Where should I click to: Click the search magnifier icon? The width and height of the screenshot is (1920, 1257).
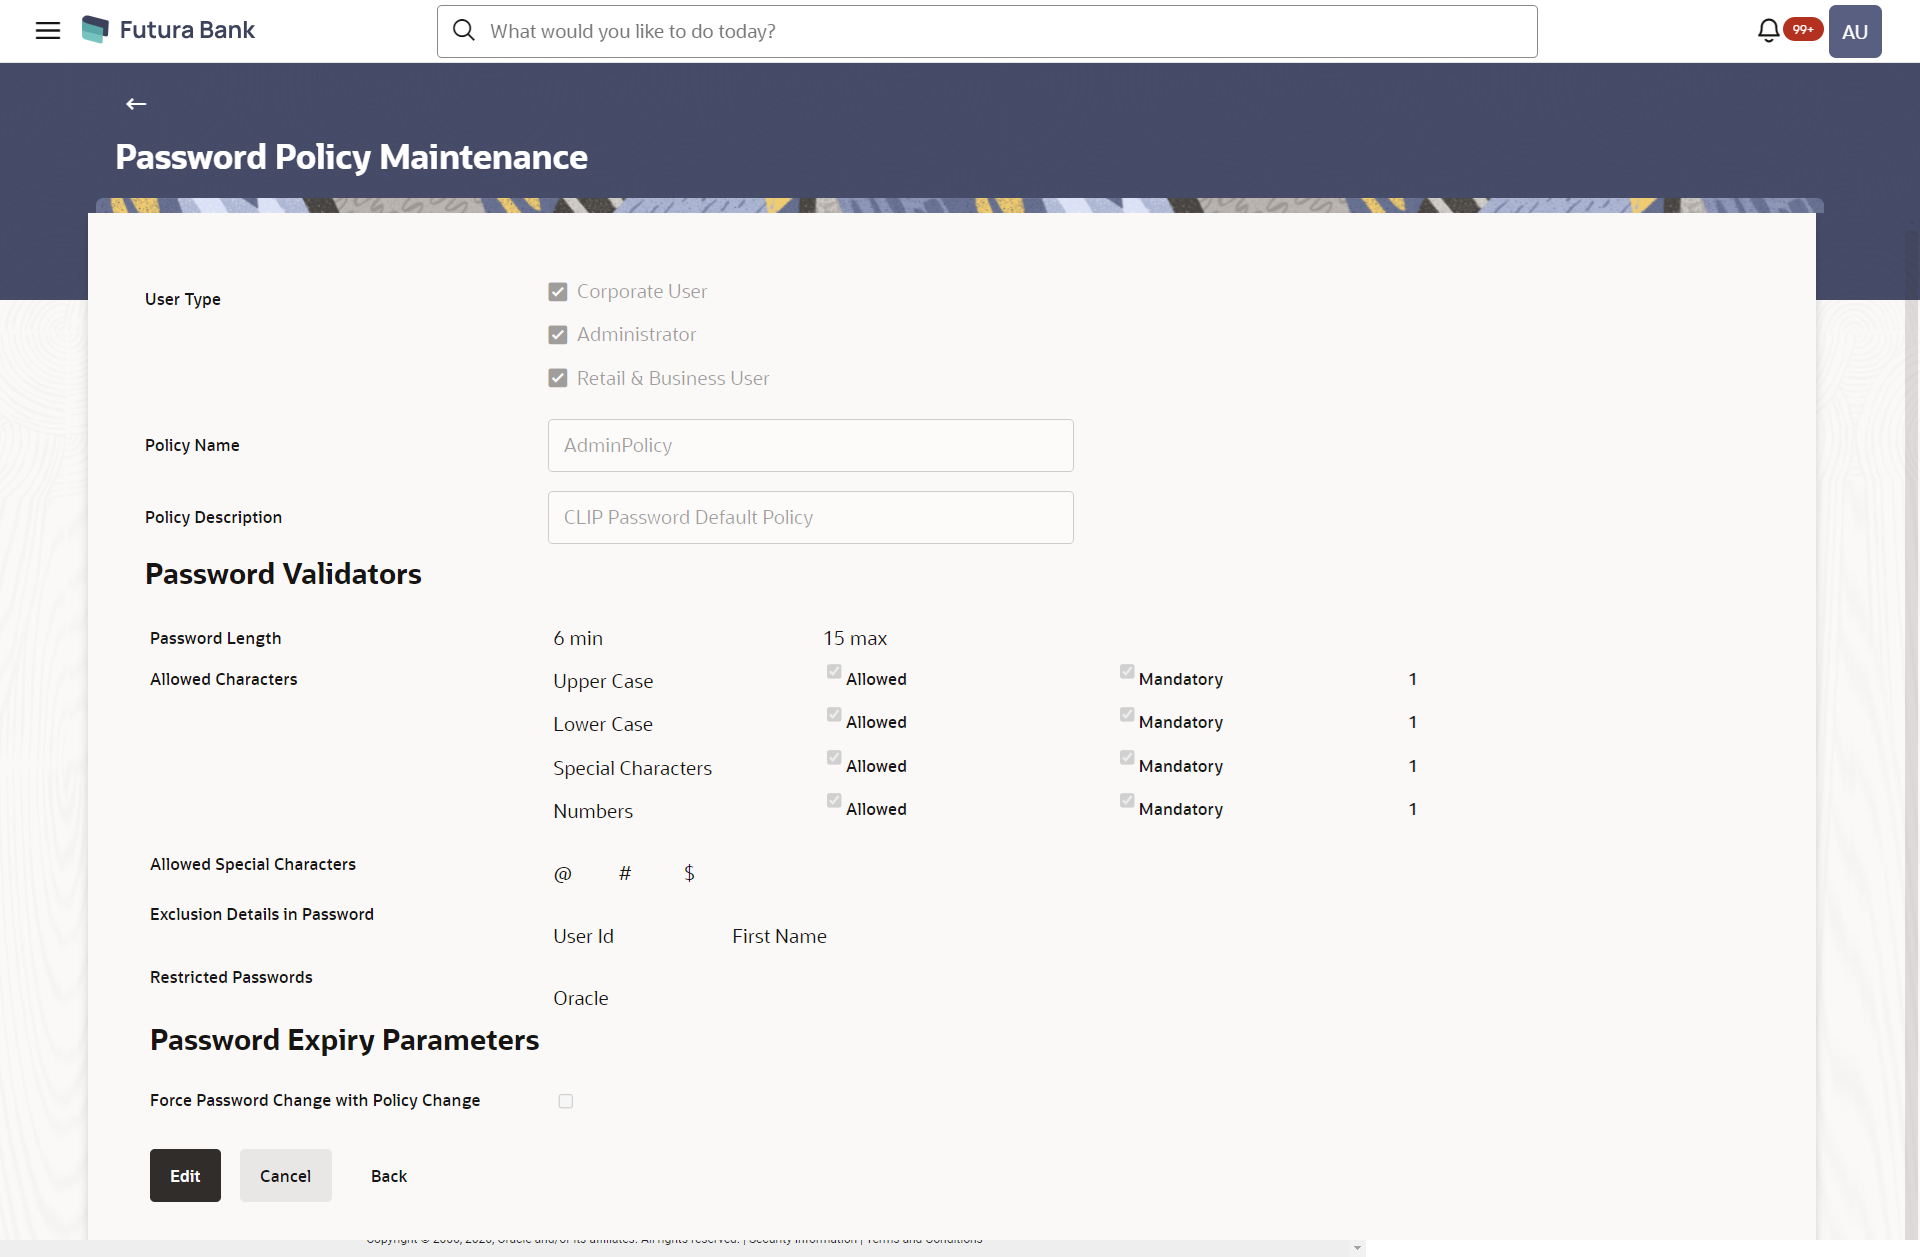[464, 31]
